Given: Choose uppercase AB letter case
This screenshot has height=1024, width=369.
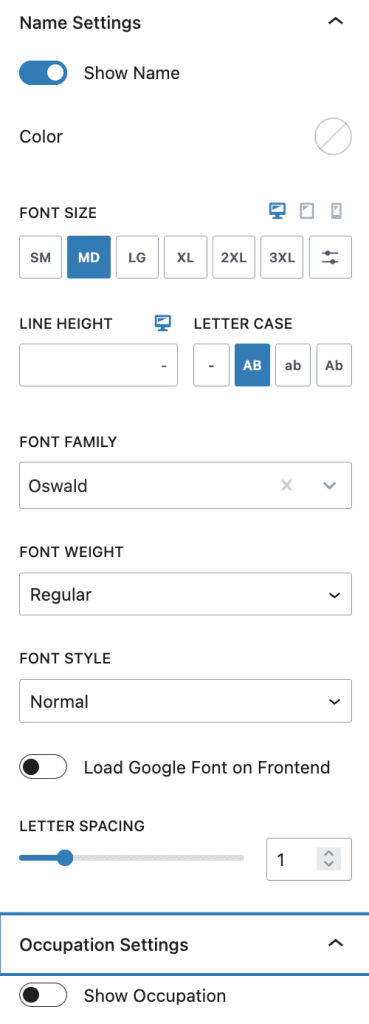Looking at the screenshot, I should (x=252, y=365).
